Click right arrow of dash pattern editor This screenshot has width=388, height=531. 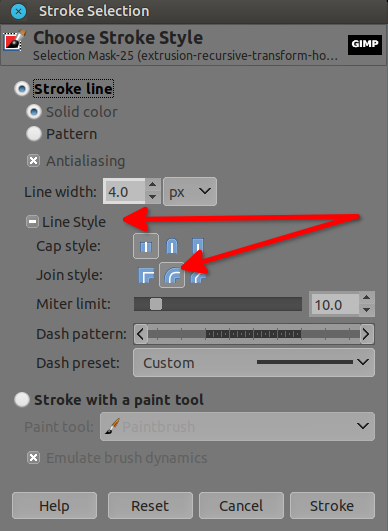[x=366, y=334]
